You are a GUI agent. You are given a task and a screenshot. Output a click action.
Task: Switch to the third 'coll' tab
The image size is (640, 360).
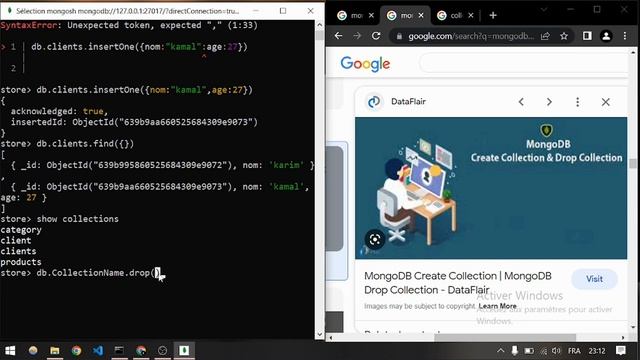pyautogui.click(x=451, y=16)
